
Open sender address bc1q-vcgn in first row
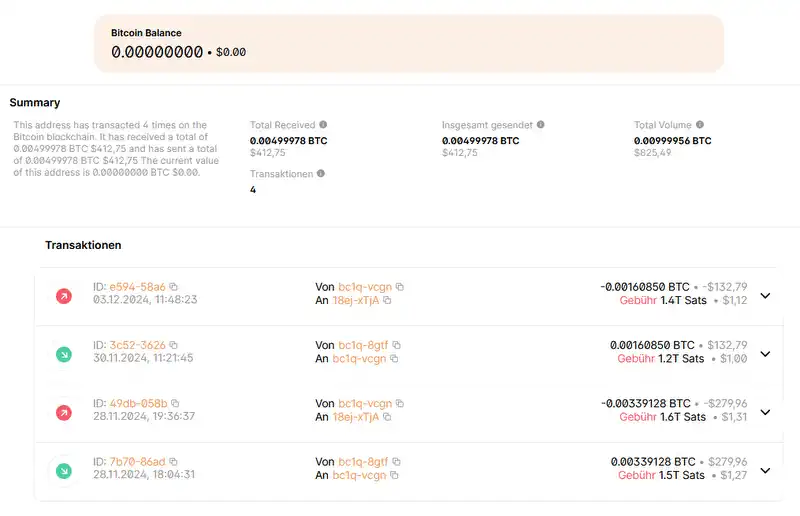click(x=365, y=287)
